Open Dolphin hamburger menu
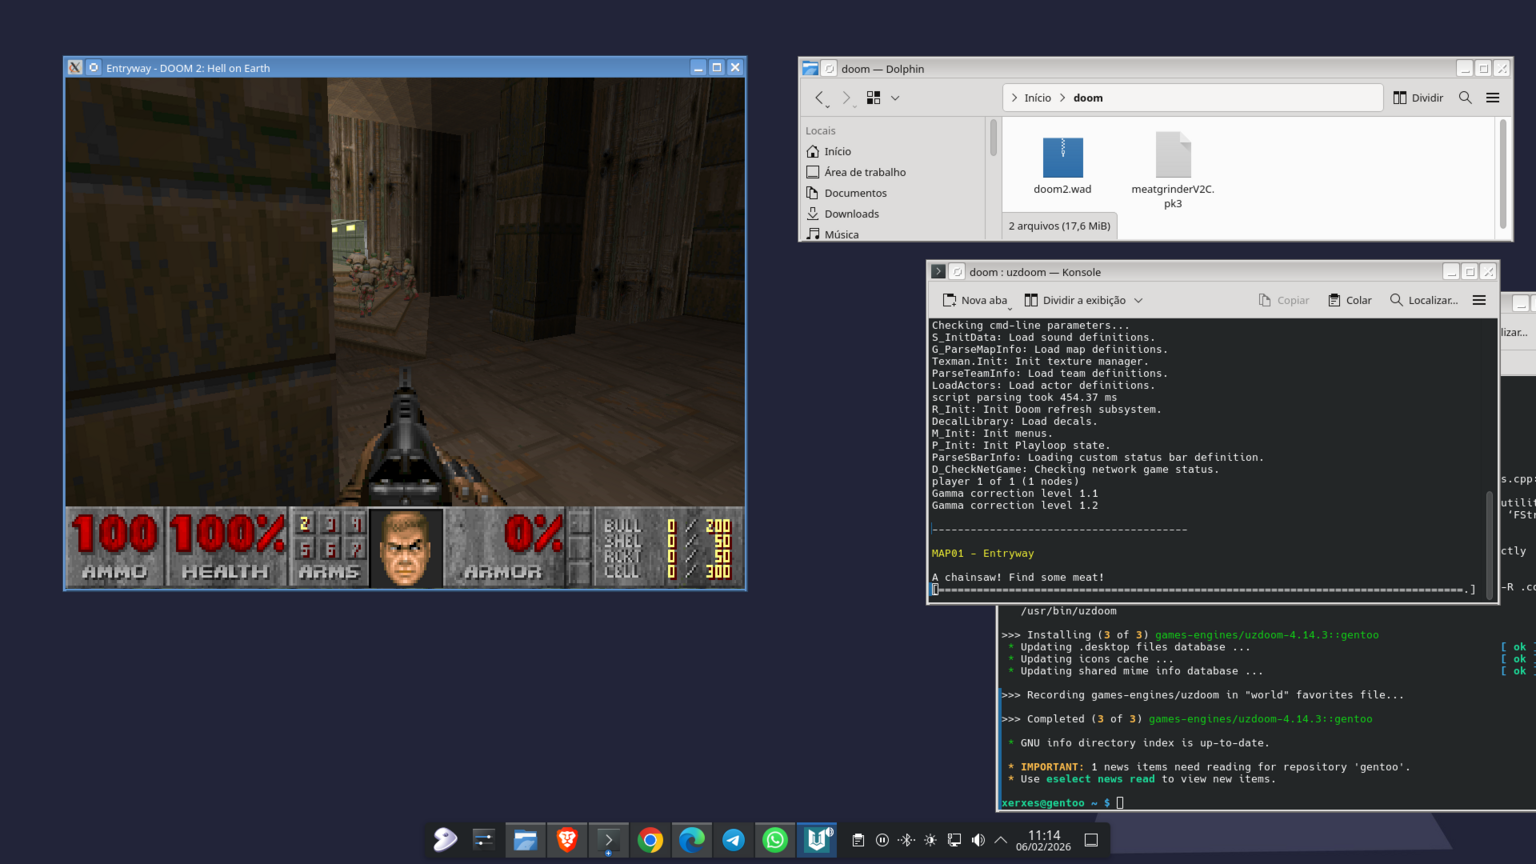Viewport: 1536px width, 864px height. (x=1493, y=98)
